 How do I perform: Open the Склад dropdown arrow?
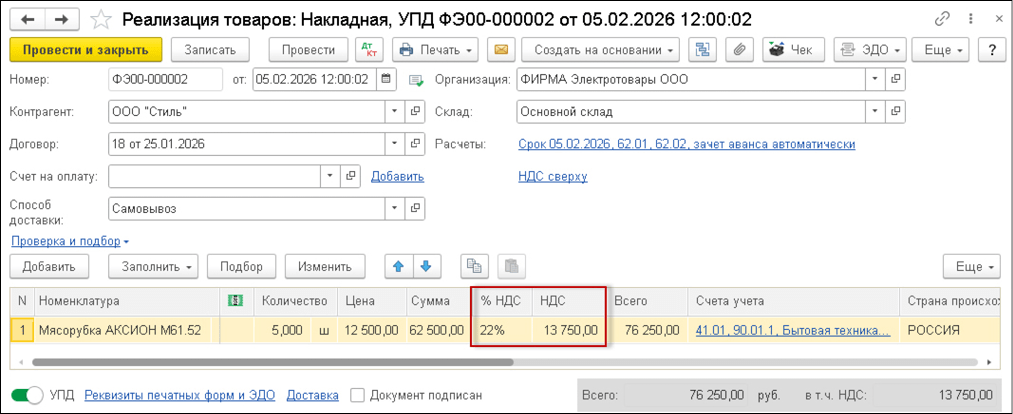click(875, 112)
